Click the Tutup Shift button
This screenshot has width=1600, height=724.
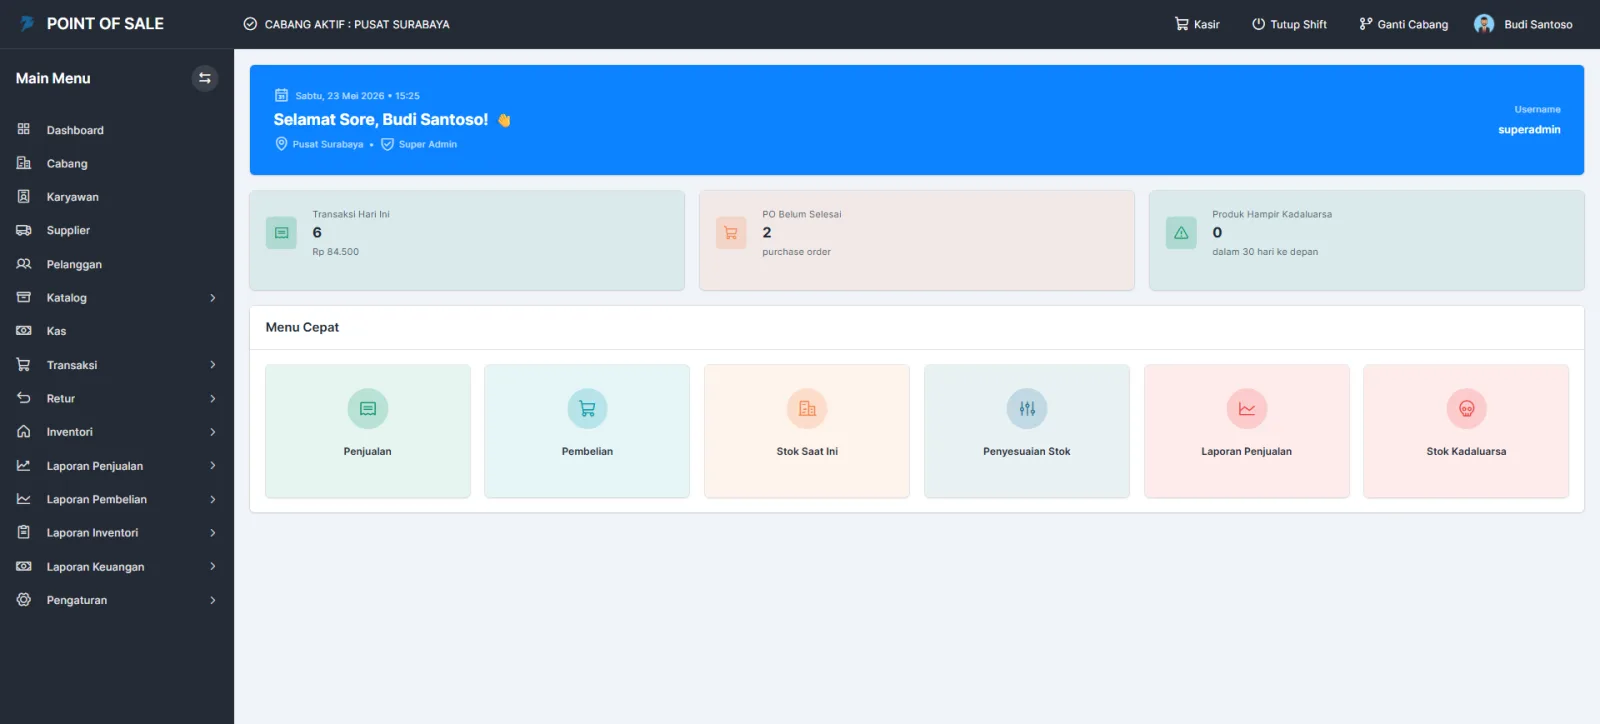pyautogui.click(x=1289, y=24)
